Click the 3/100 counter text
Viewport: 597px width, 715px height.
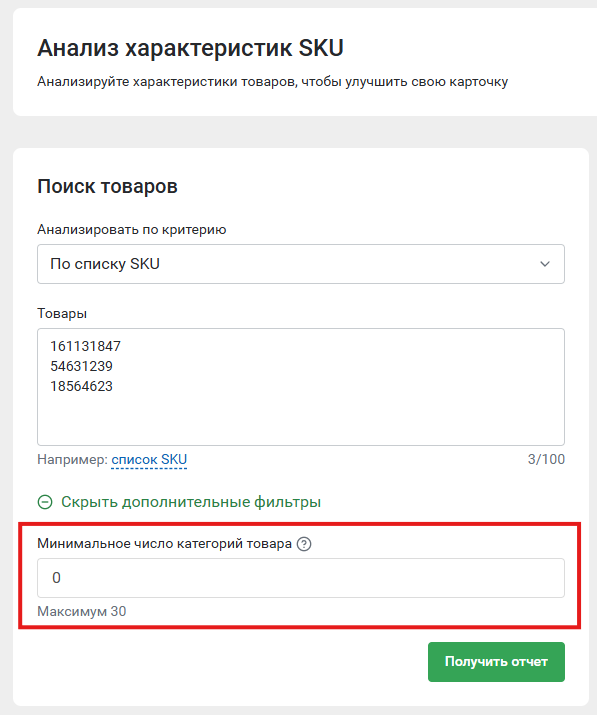[x=546, y=459]
